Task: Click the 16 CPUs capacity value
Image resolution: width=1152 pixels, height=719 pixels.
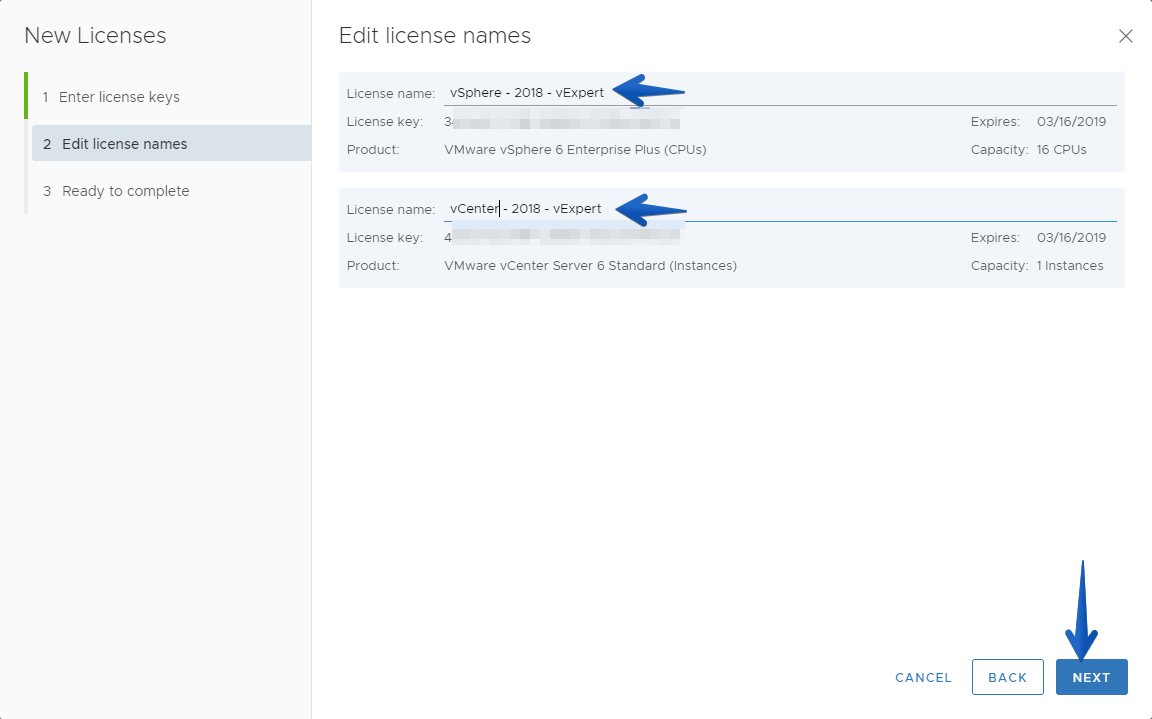Action: 1061,150
